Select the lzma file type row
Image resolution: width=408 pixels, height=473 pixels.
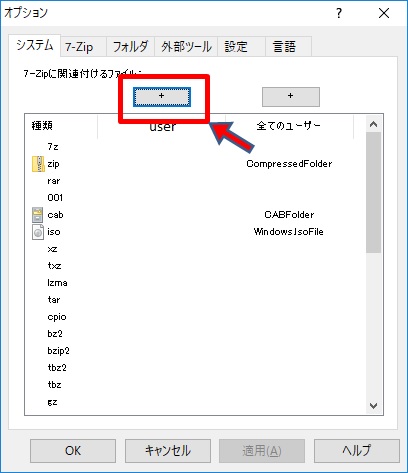click(195, 283)
